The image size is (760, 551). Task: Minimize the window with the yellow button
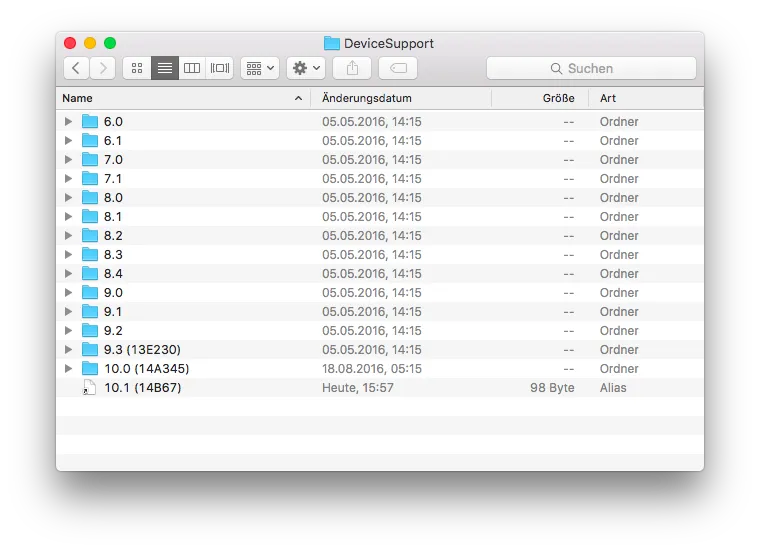pos(90,43)
